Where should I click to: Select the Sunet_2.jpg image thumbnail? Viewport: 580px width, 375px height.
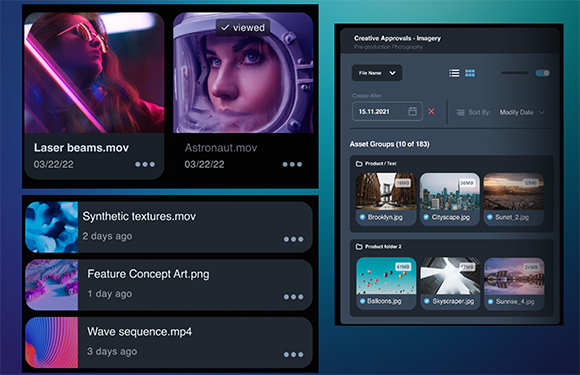(513, 192)
